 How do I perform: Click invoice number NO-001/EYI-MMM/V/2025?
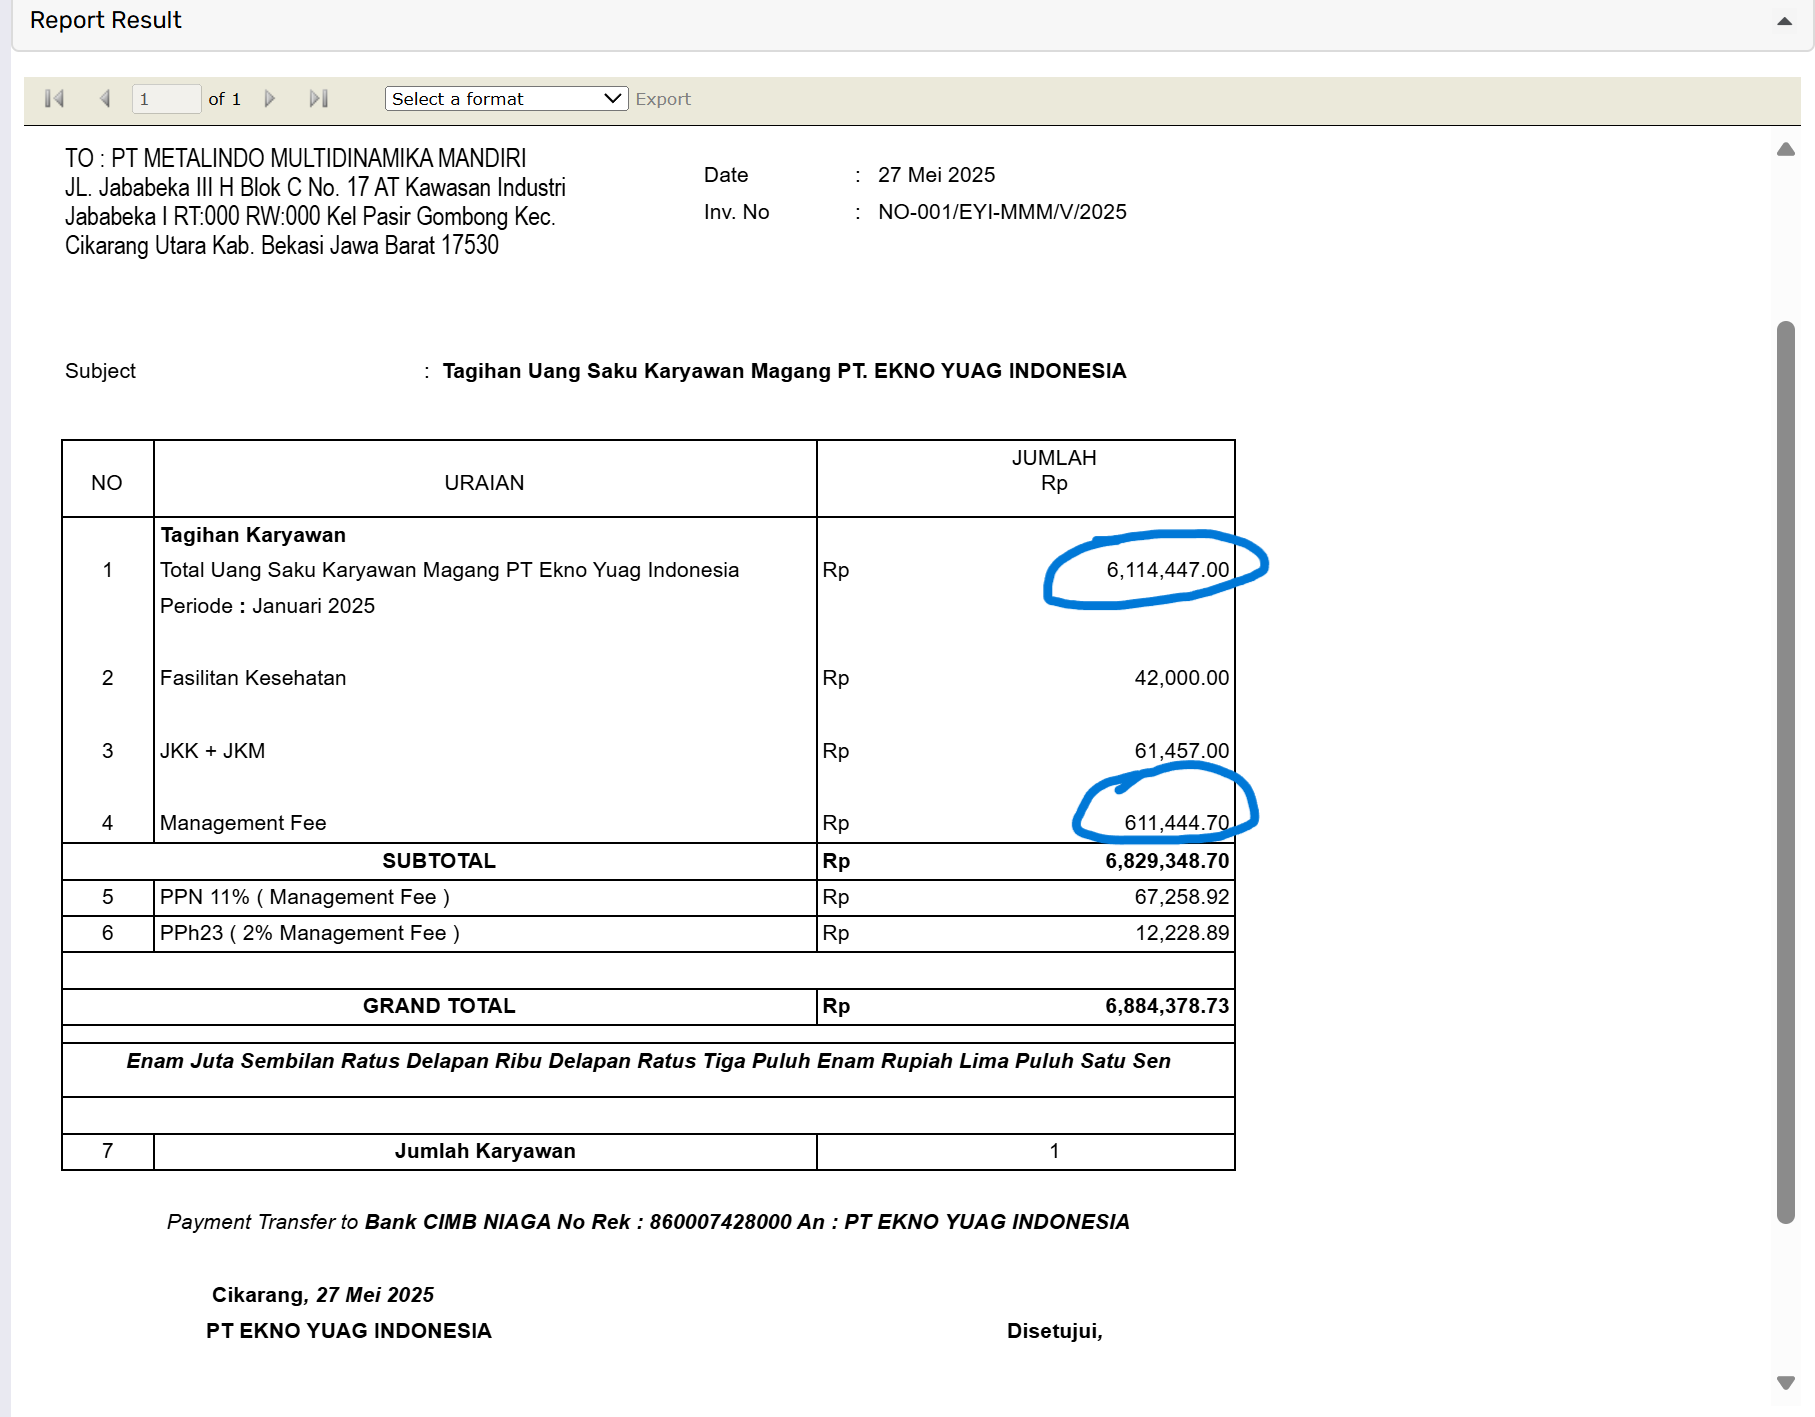click(1002, 212)
